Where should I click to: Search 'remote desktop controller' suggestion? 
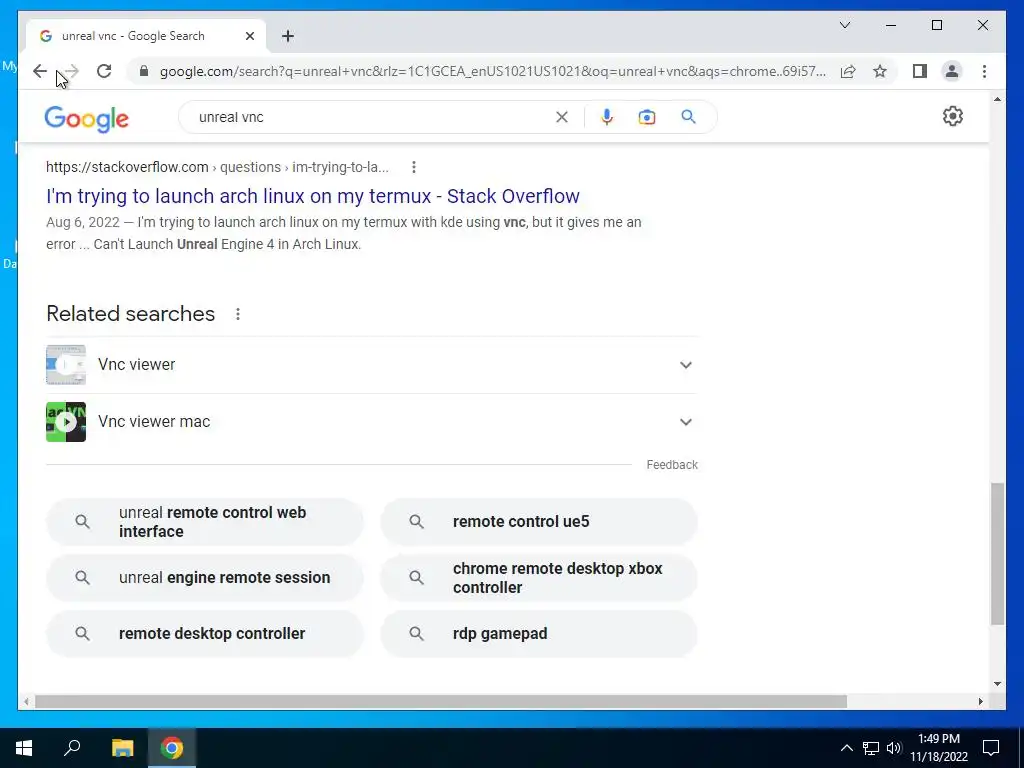(x=204, y=633)
